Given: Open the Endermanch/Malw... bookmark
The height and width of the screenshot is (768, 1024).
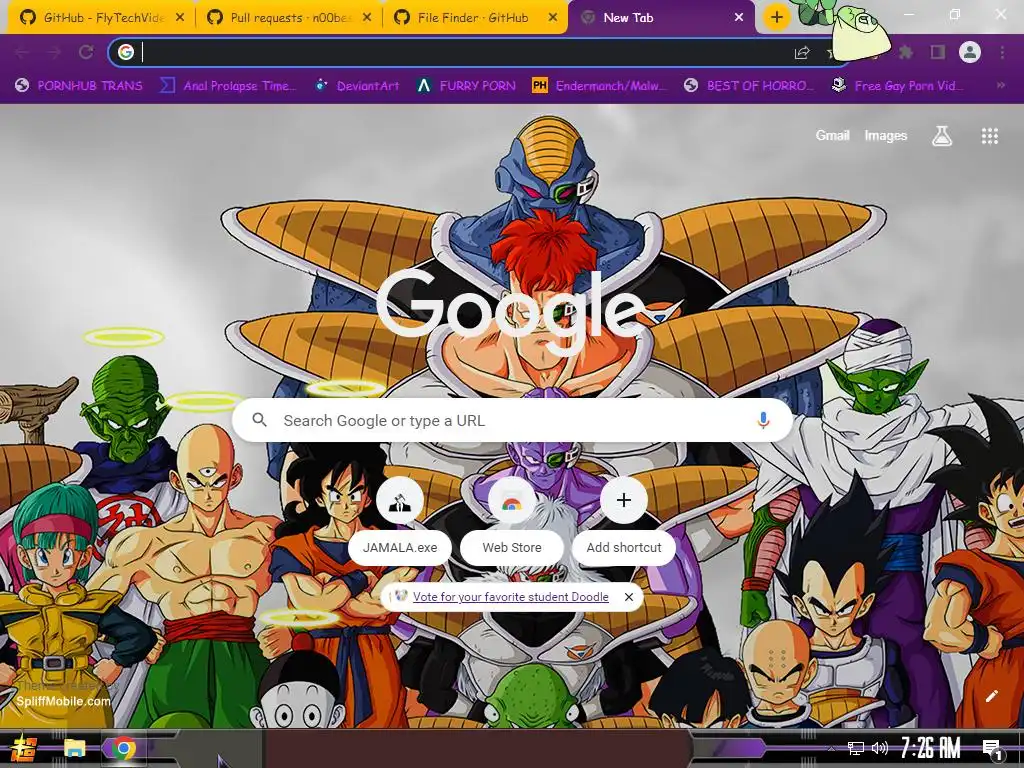Looking at the screenshot, I should pos(600,86).
